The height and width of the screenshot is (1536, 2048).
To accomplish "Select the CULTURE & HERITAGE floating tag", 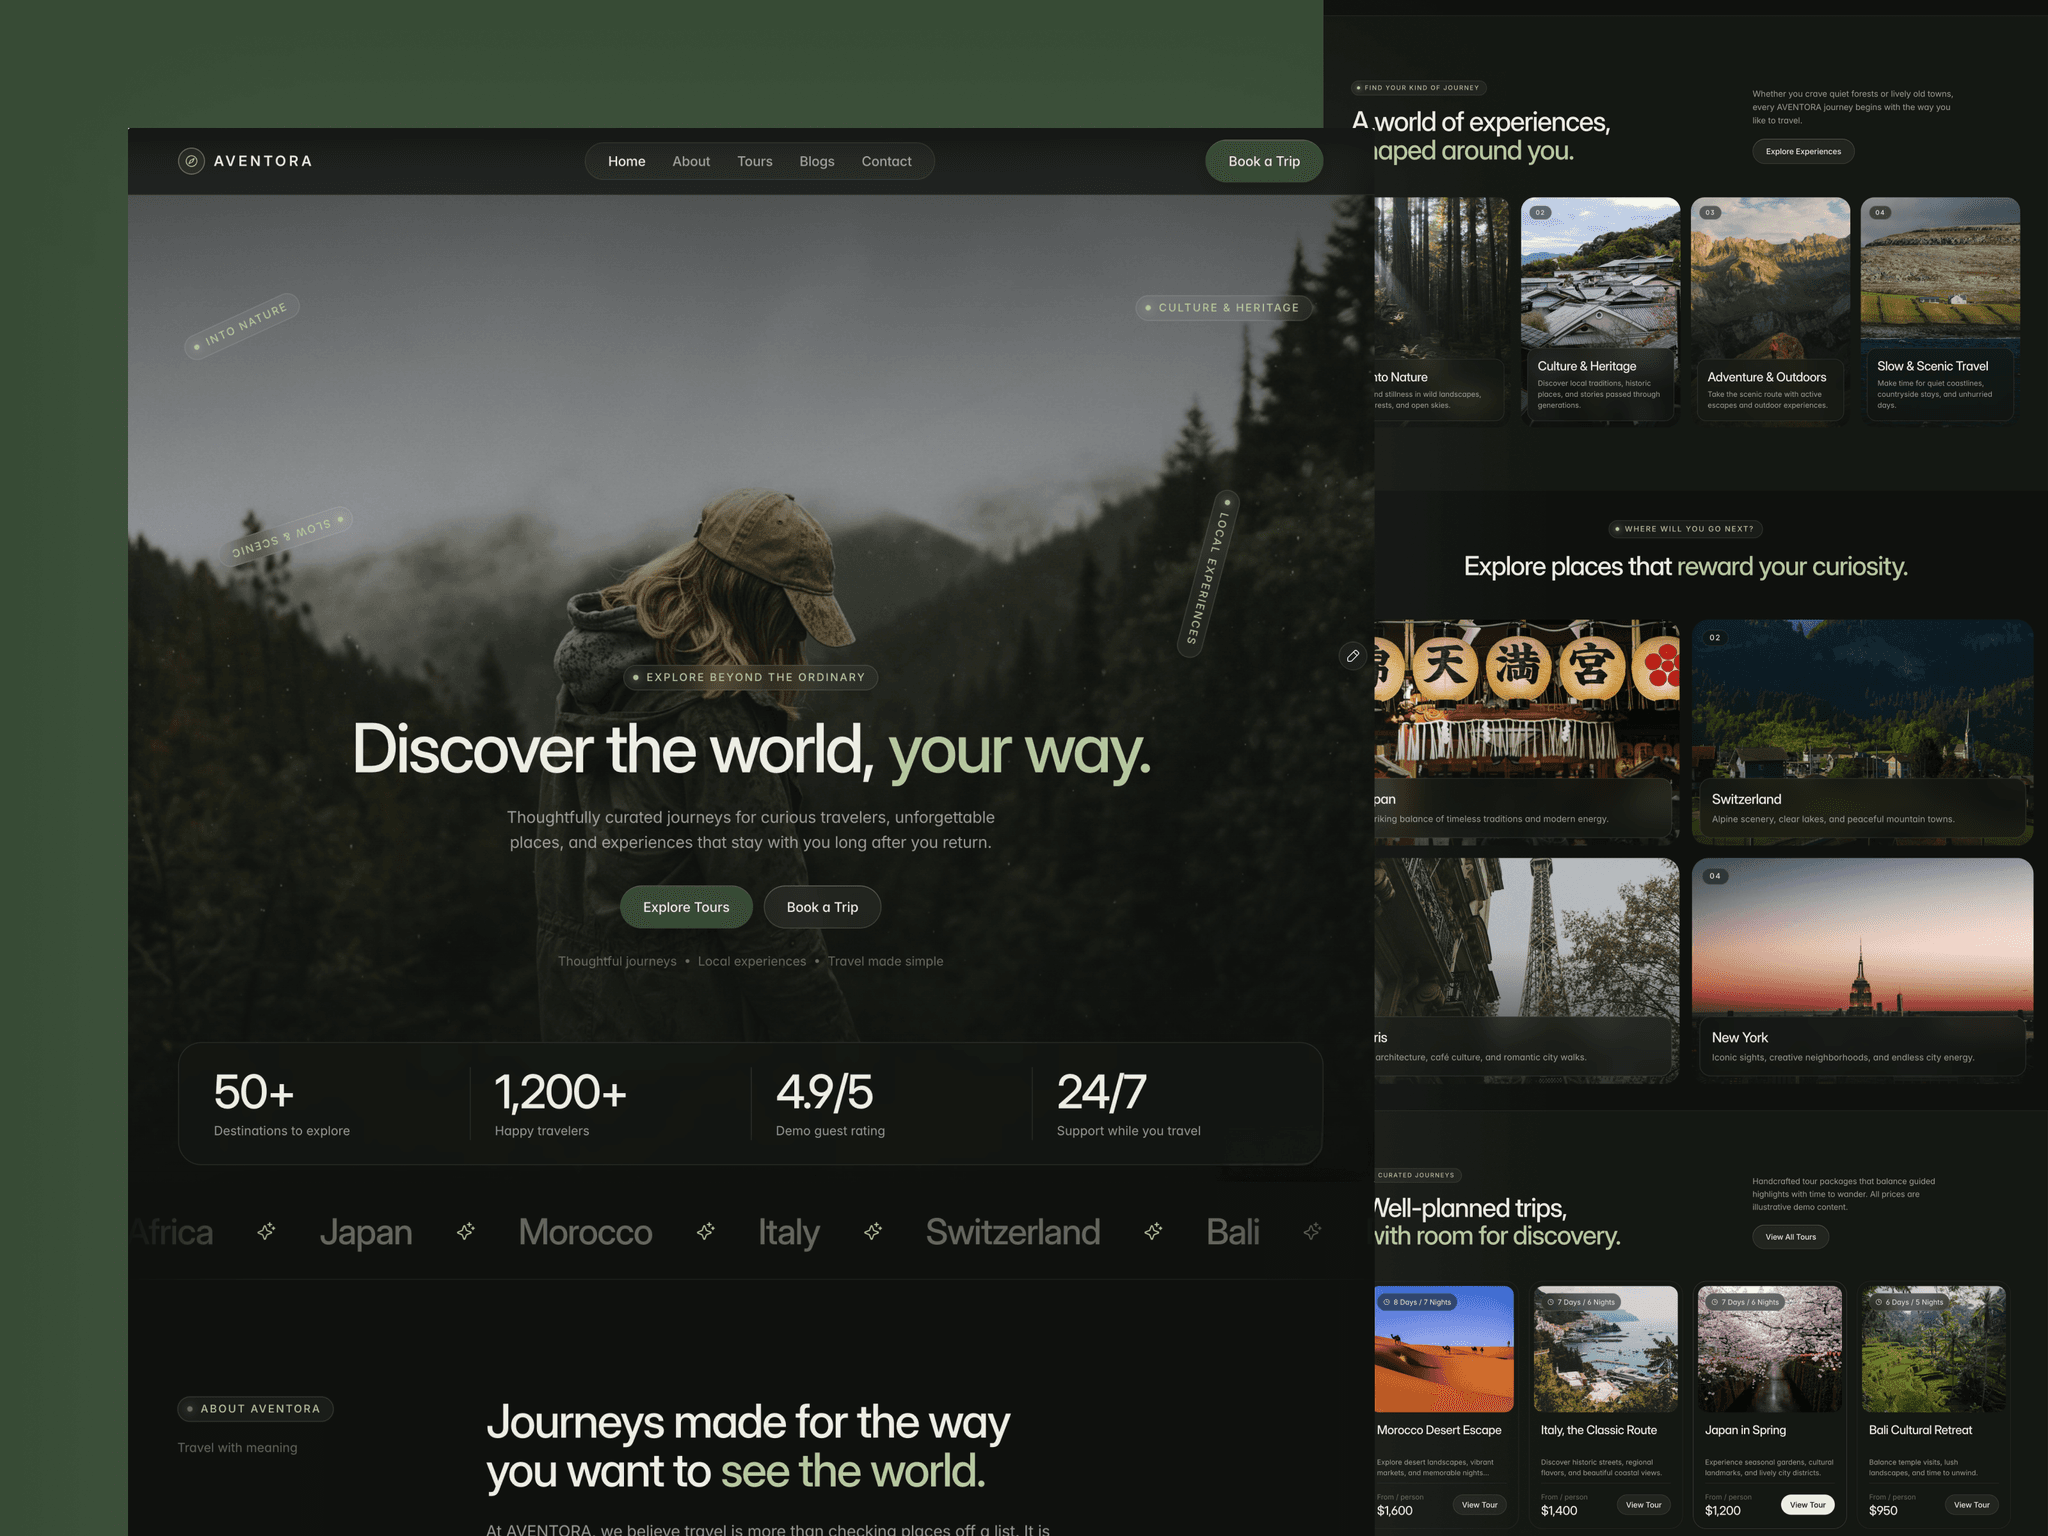I will (1223, 308).
